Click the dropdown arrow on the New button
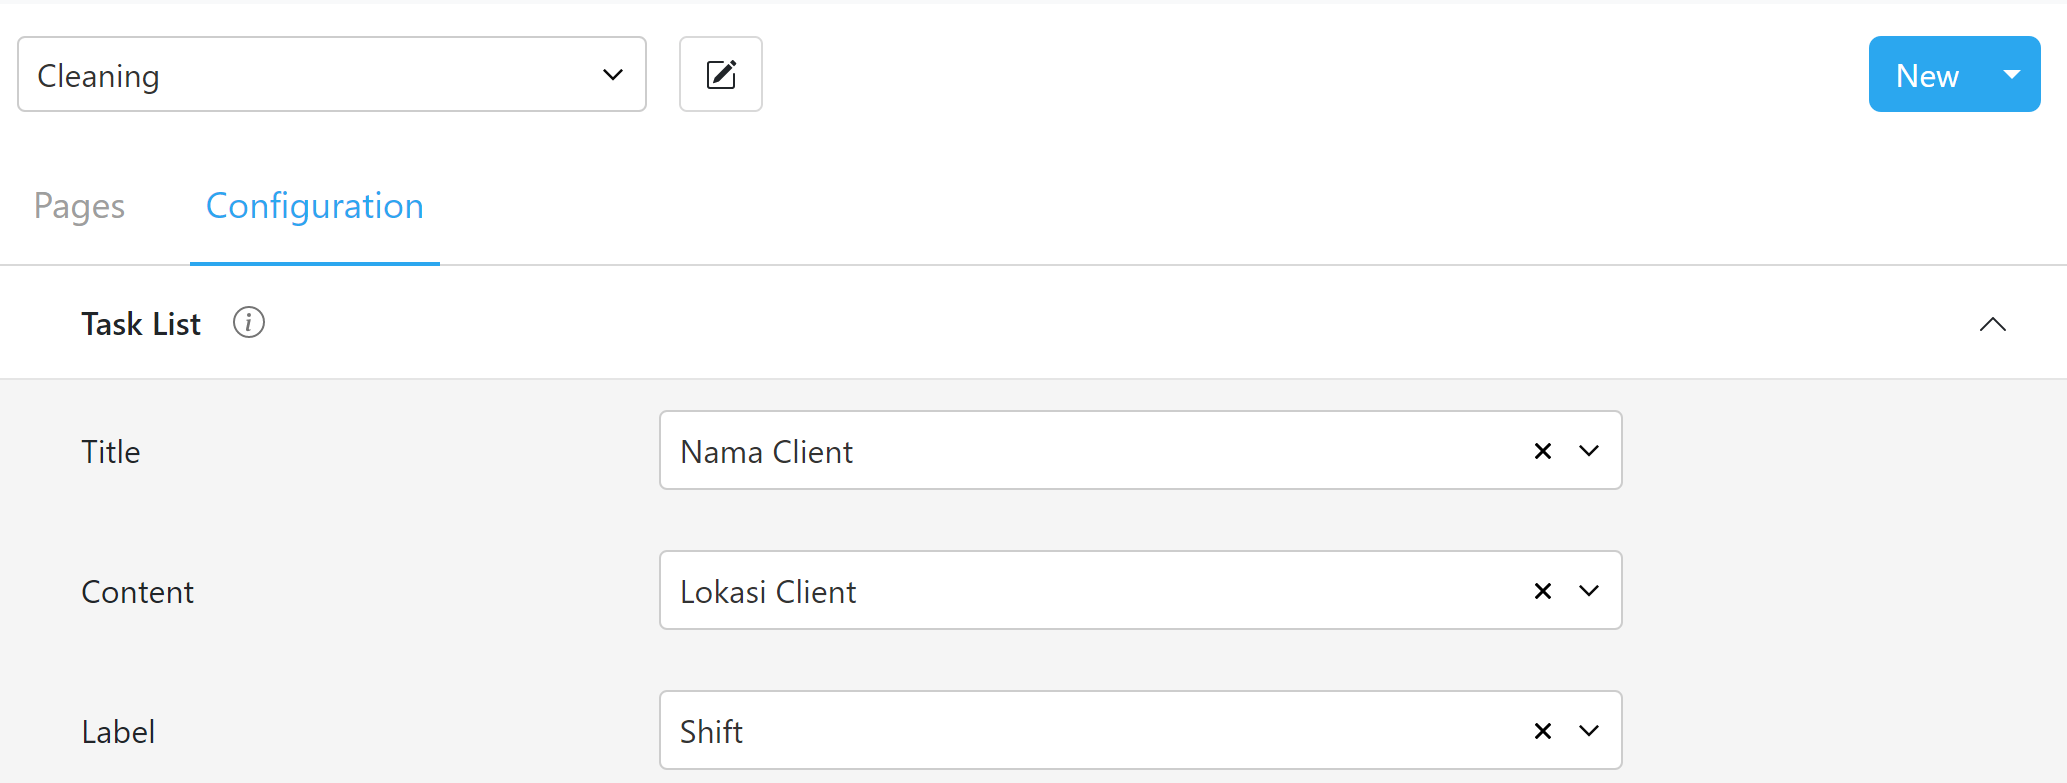The height and width of the screenshot is (783, 2067). coord(2012,74)
